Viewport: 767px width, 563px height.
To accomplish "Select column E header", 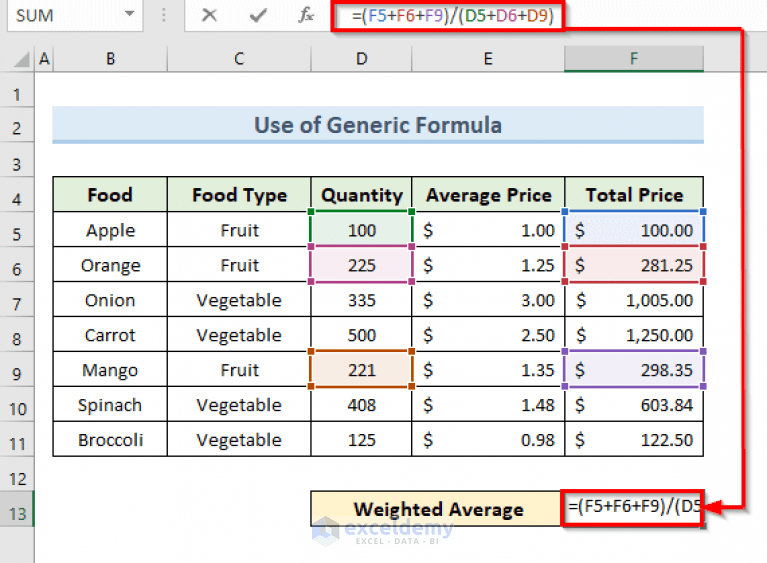I will [x=488, y=59].
